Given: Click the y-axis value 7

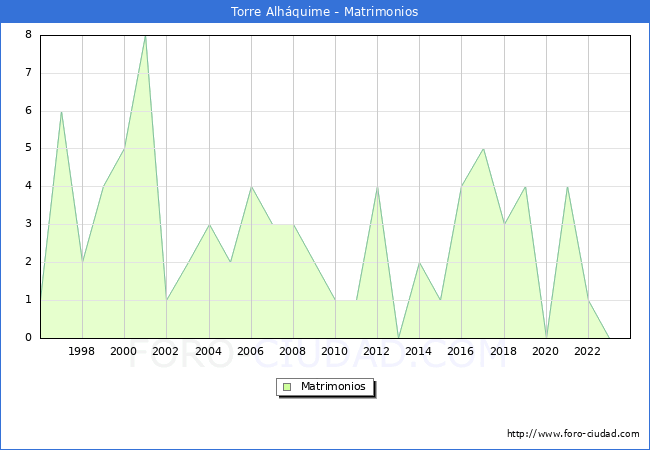Looking at the screenshot, I should click(x=28, y=73).
